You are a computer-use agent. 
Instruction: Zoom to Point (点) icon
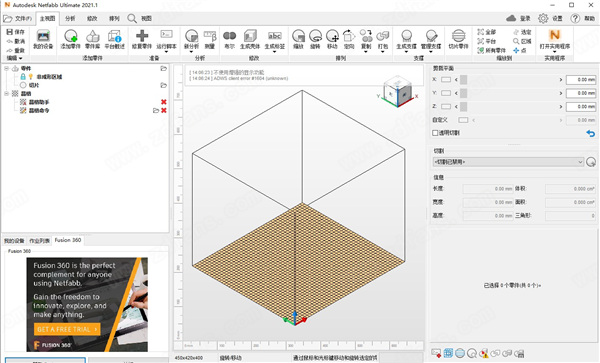[x=520, y=50]
